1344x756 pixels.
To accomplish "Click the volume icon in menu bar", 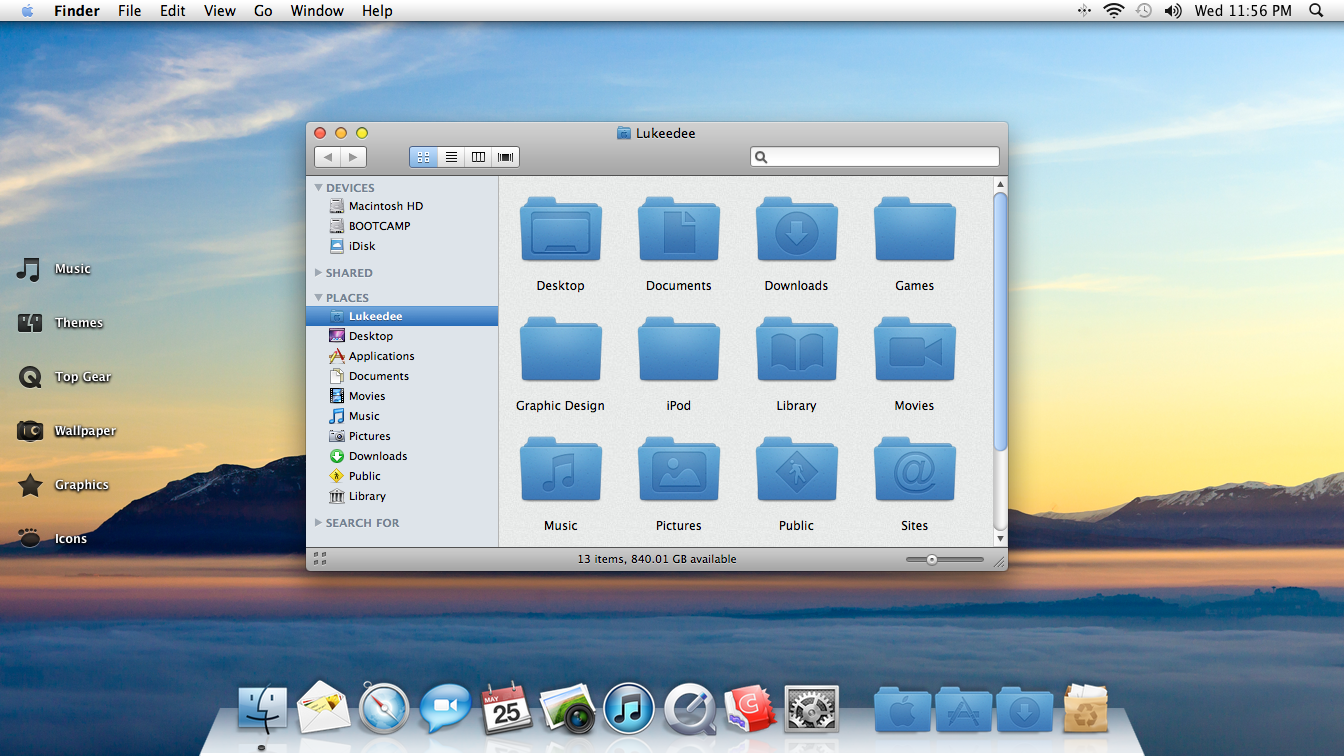I will (1173, 11).
